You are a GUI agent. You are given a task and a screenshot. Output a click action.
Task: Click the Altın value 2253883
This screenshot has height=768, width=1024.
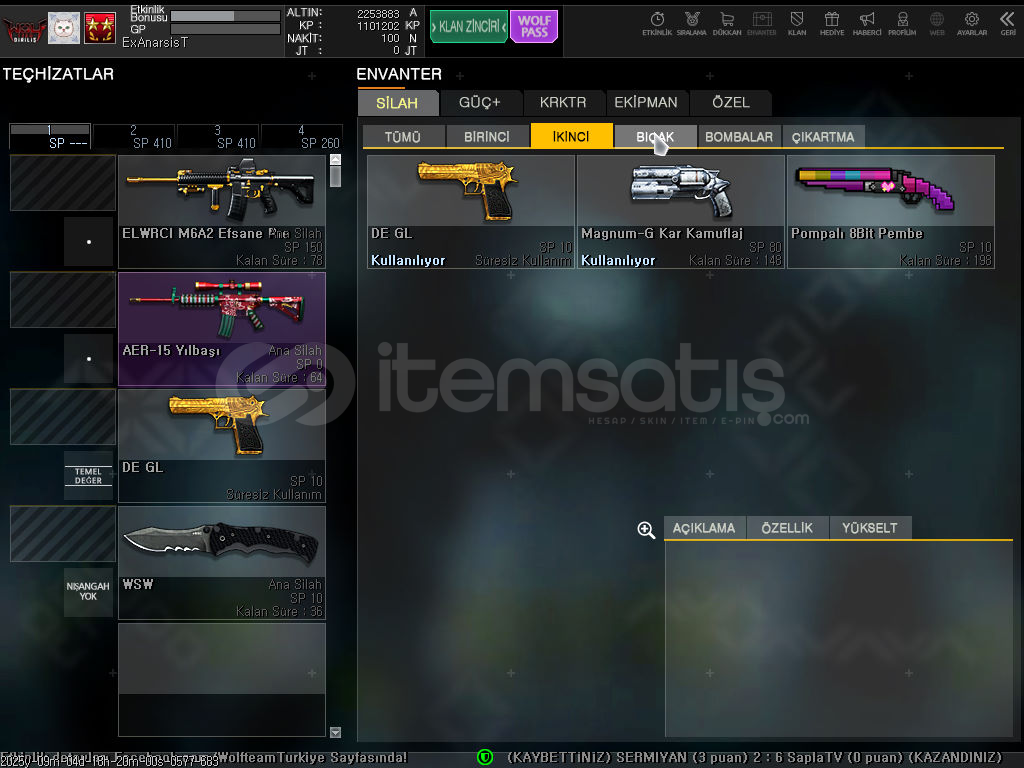click(x=378, y=14)
